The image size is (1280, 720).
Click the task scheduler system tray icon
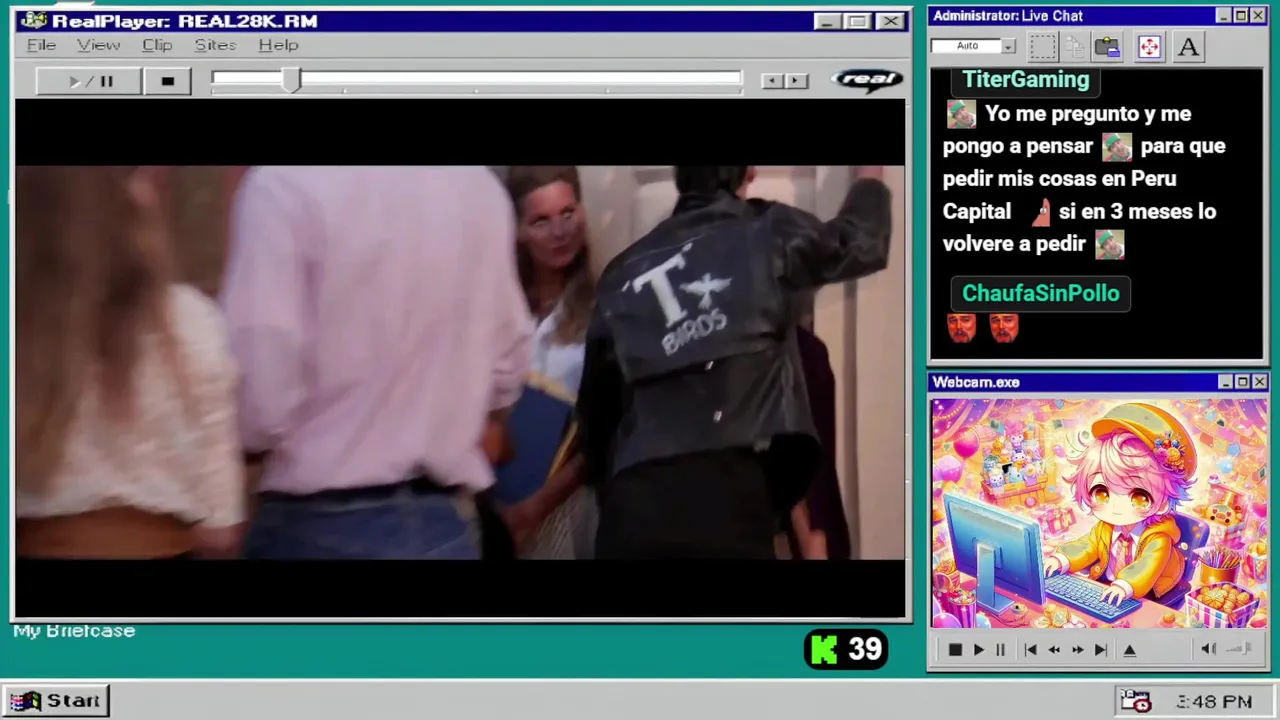point(1135,701)
